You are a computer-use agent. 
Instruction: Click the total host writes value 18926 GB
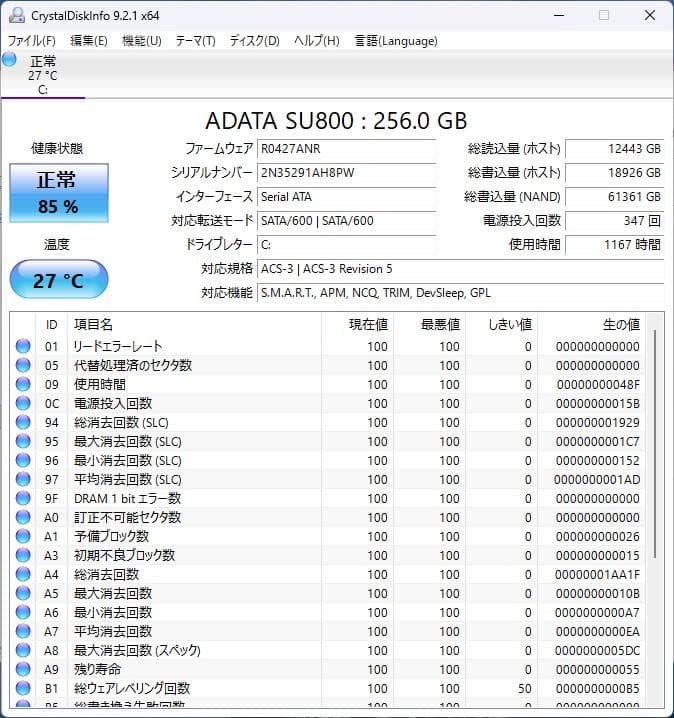click(614, 173)
